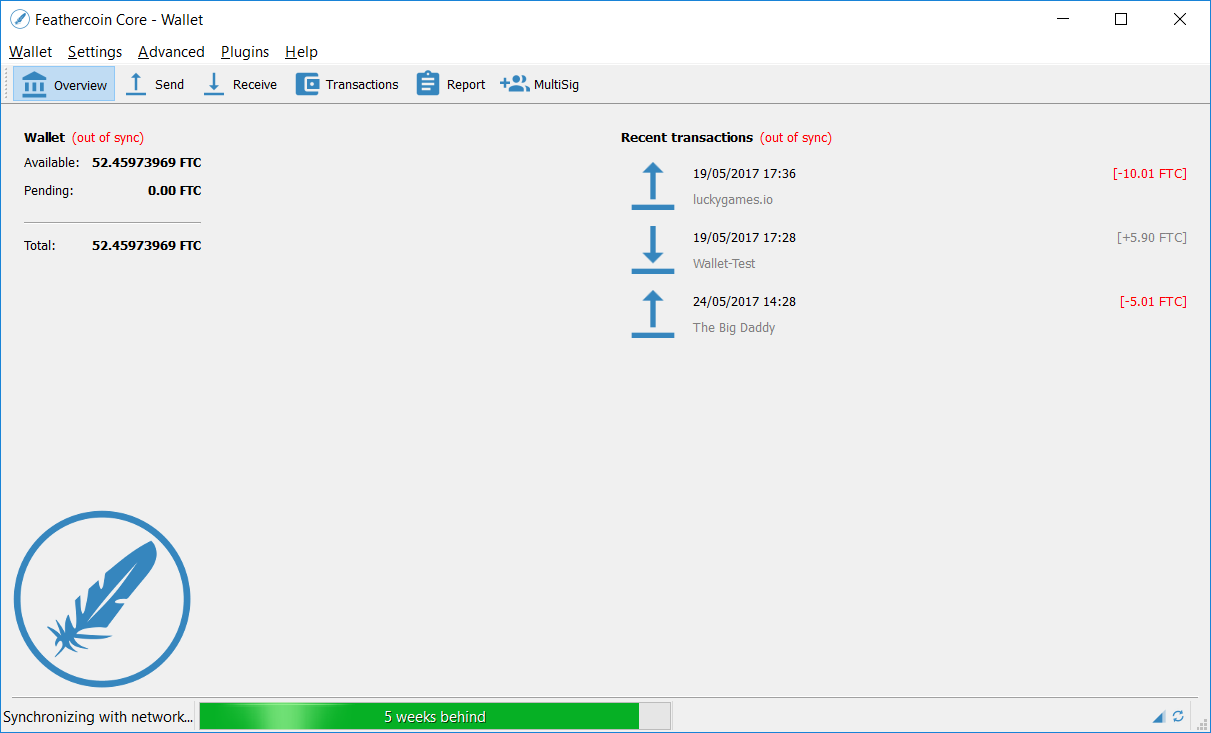Open the Send coins page
This screenshot has height=733, width=1211.
(x=155, y=85)
